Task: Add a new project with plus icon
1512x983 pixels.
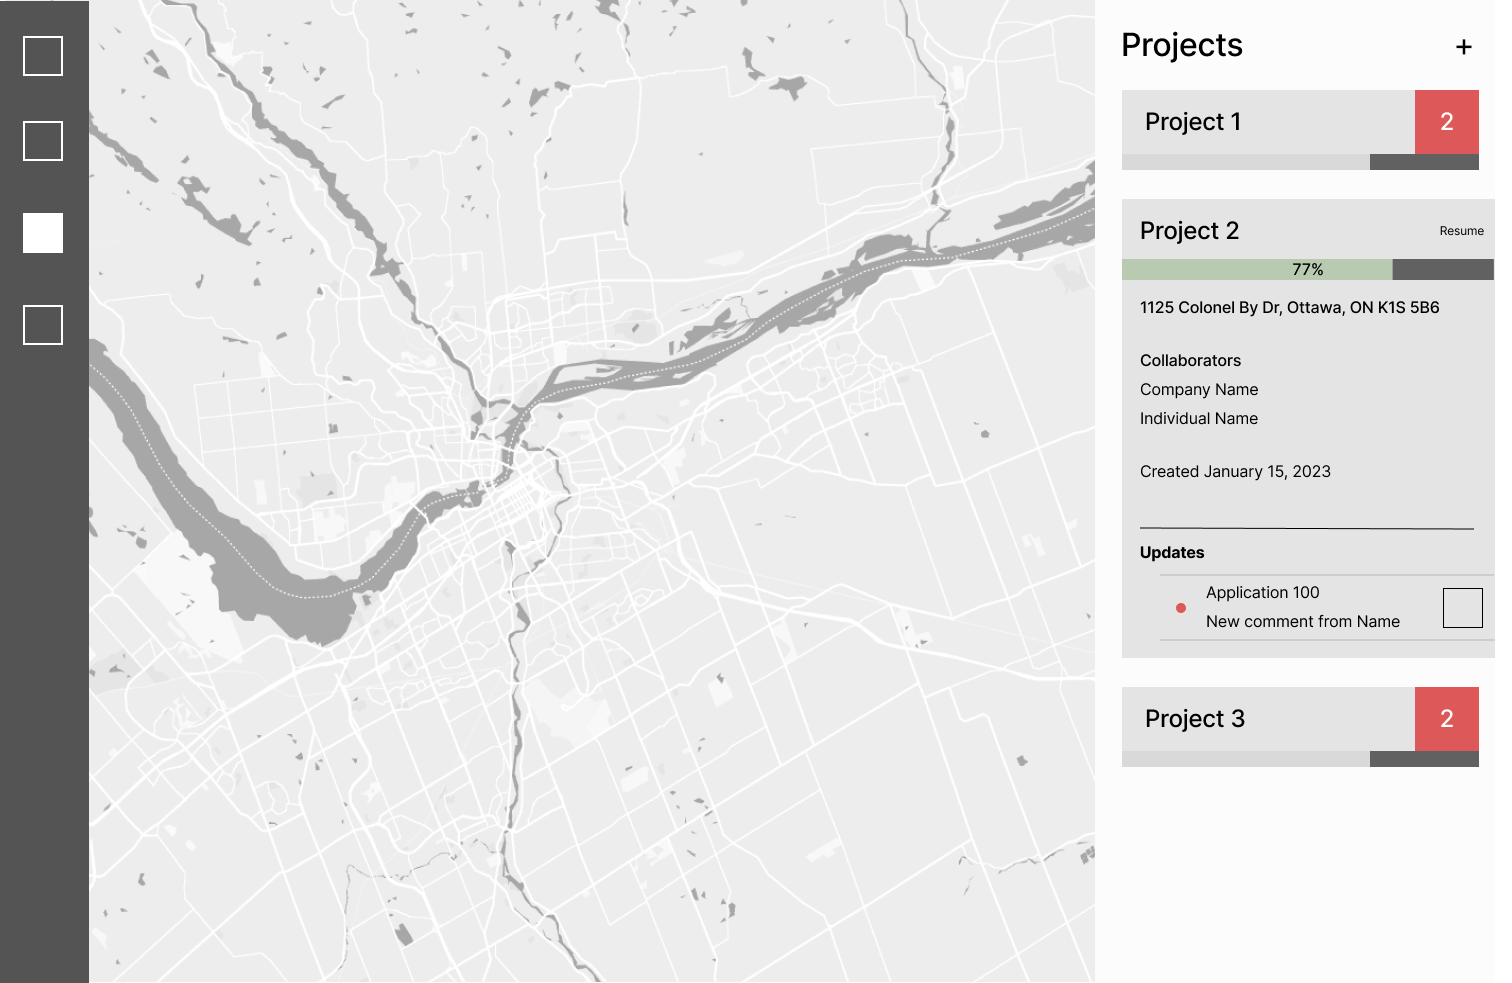Action: click(x=1464, y=47)
